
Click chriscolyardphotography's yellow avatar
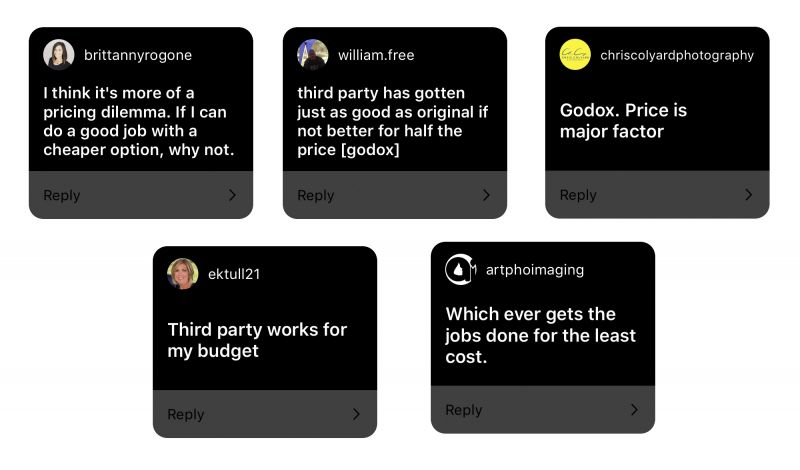pyautogui.click(x=575, y=55)
